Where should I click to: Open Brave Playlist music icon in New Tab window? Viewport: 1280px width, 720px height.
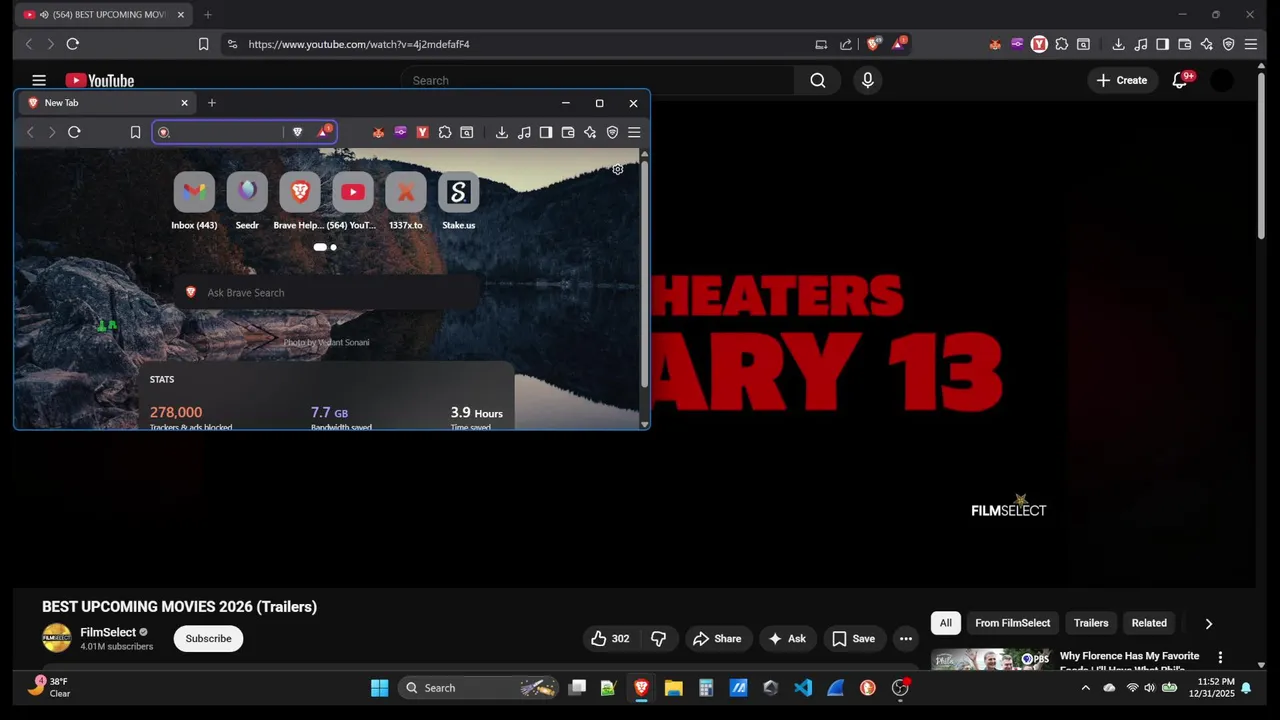click(524, 132)
